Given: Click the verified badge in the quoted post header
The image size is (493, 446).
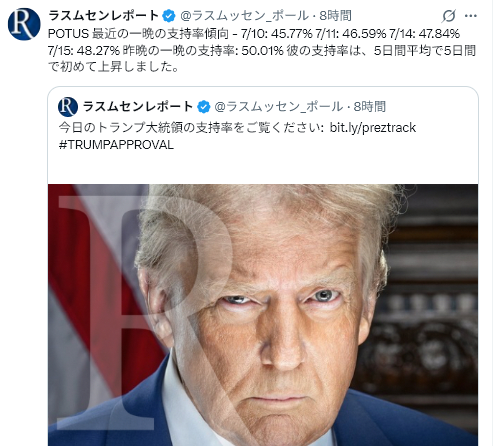Looking at the screenshot, I should (x=204, y=107).
